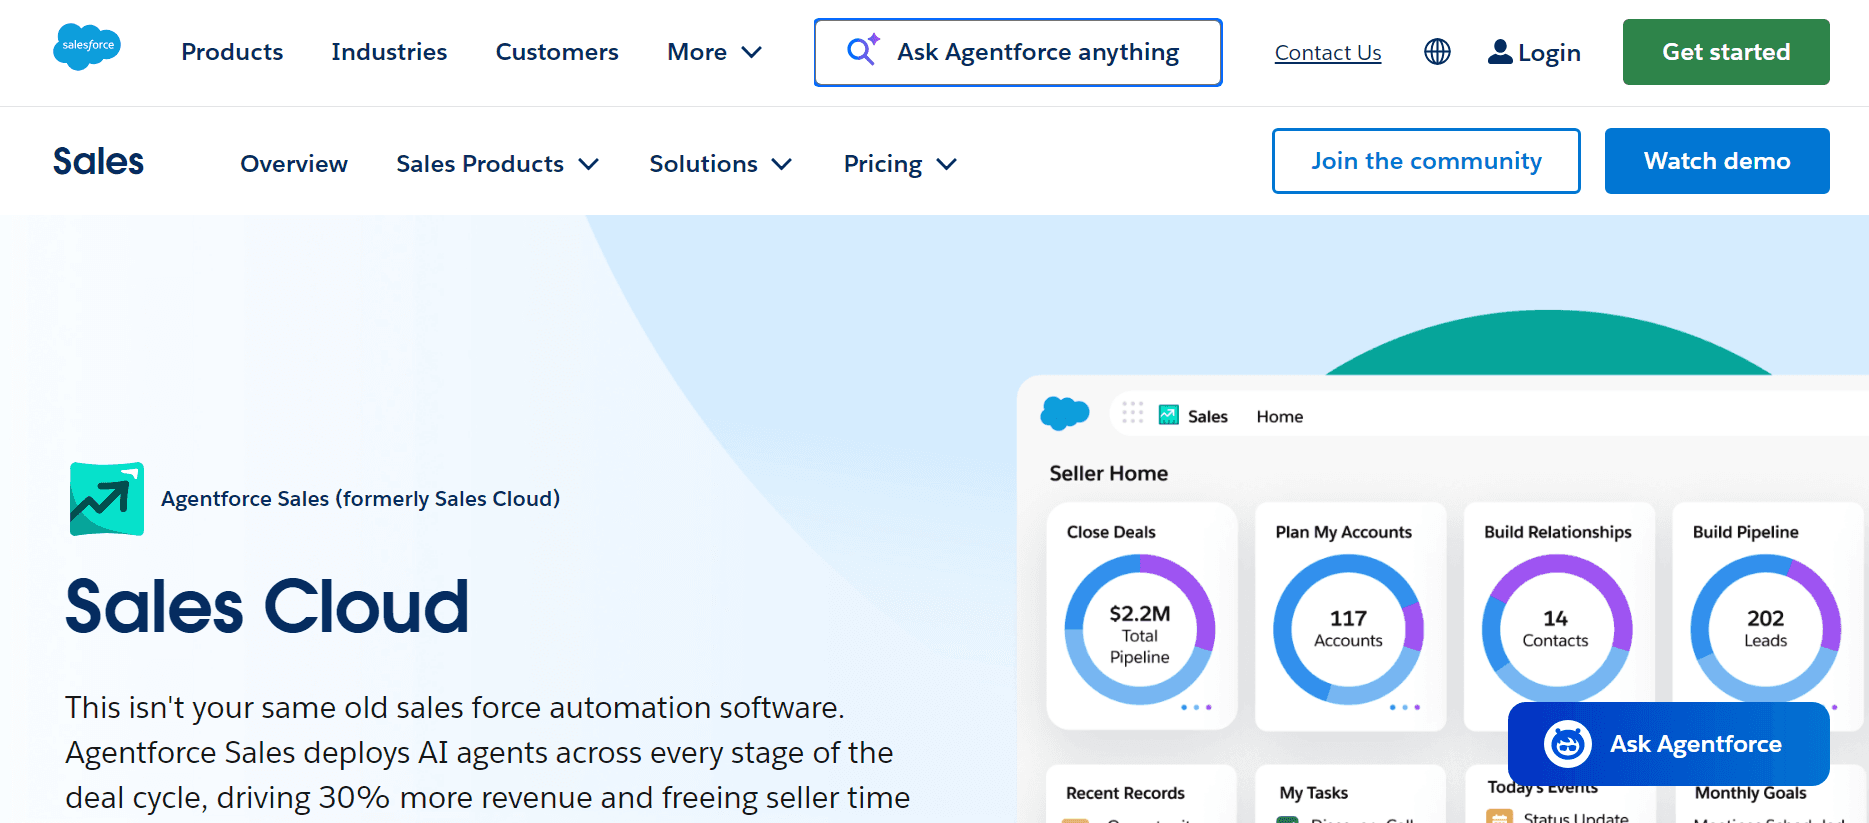Click Agentforce Sales (formerly Sales Cloud) text
Image resolution: width=1869 pixels, height=823 pixels.
[x=360, y=499]
